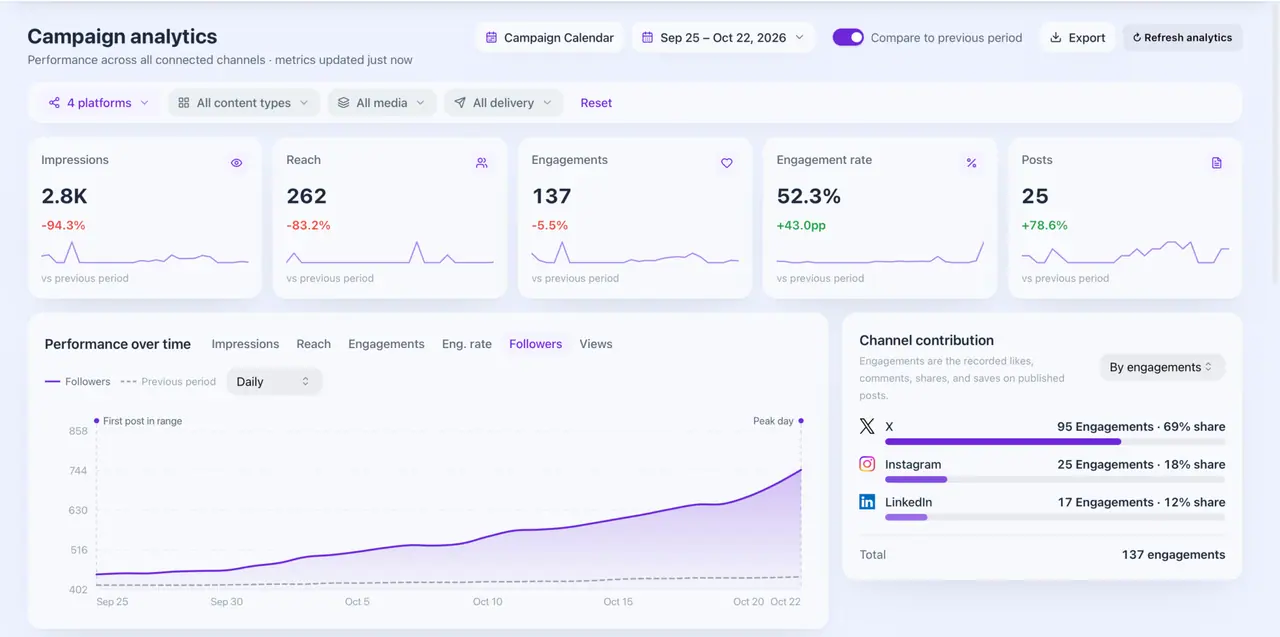Image resolution: width=1280 pixels, height=637 pixels.
Task: Click the -83.2% reach change text
Action: click(x=309, y=225)
